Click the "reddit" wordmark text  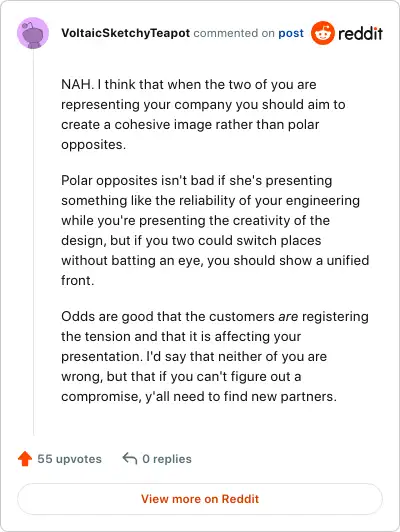[360, 33]
